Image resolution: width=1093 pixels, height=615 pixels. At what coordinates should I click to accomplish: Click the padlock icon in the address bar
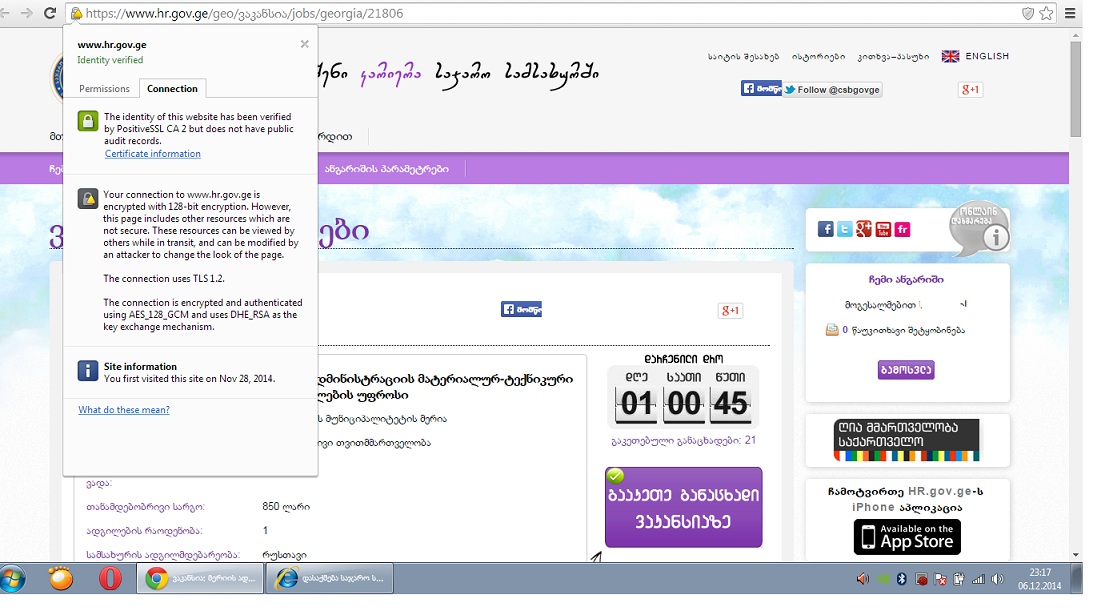click(77, 13)
